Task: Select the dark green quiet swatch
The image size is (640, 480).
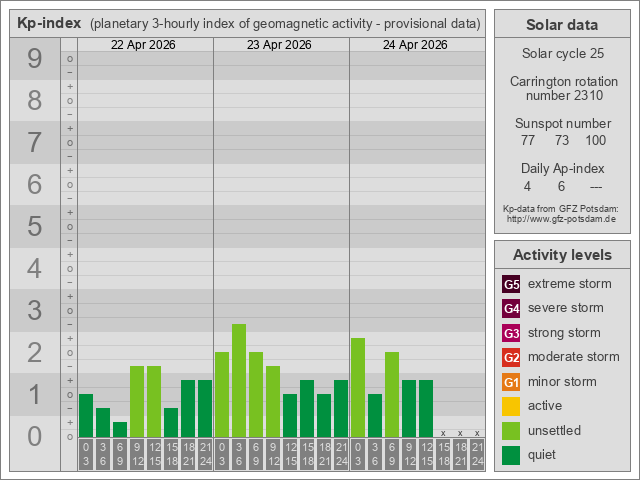Action: (x=511, y=455)
